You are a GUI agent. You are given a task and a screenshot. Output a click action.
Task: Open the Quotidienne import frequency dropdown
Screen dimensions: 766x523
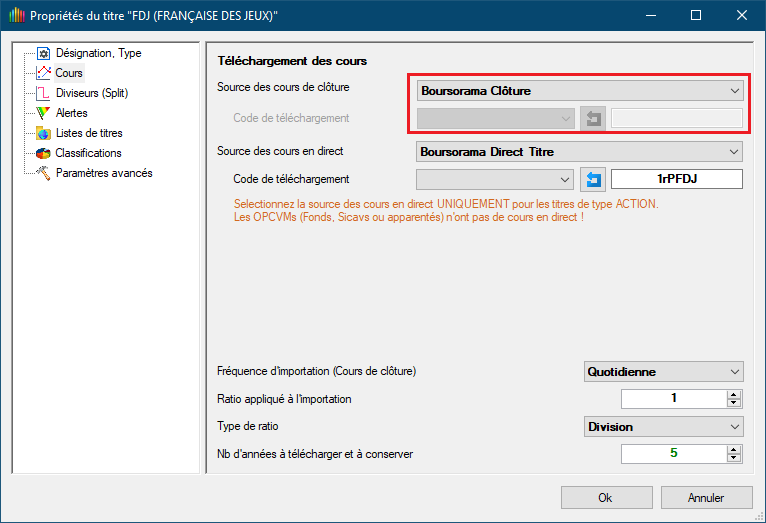(663, 372)
